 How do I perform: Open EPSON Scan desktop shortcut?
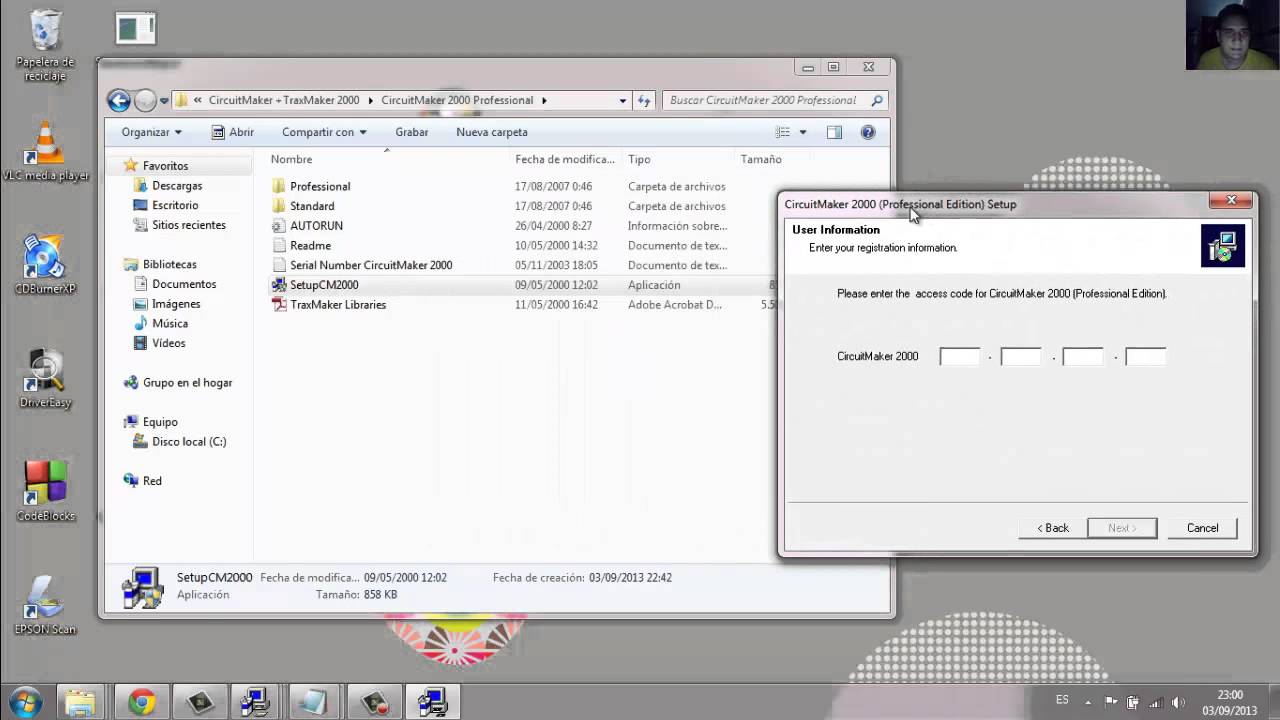point(45,606)
